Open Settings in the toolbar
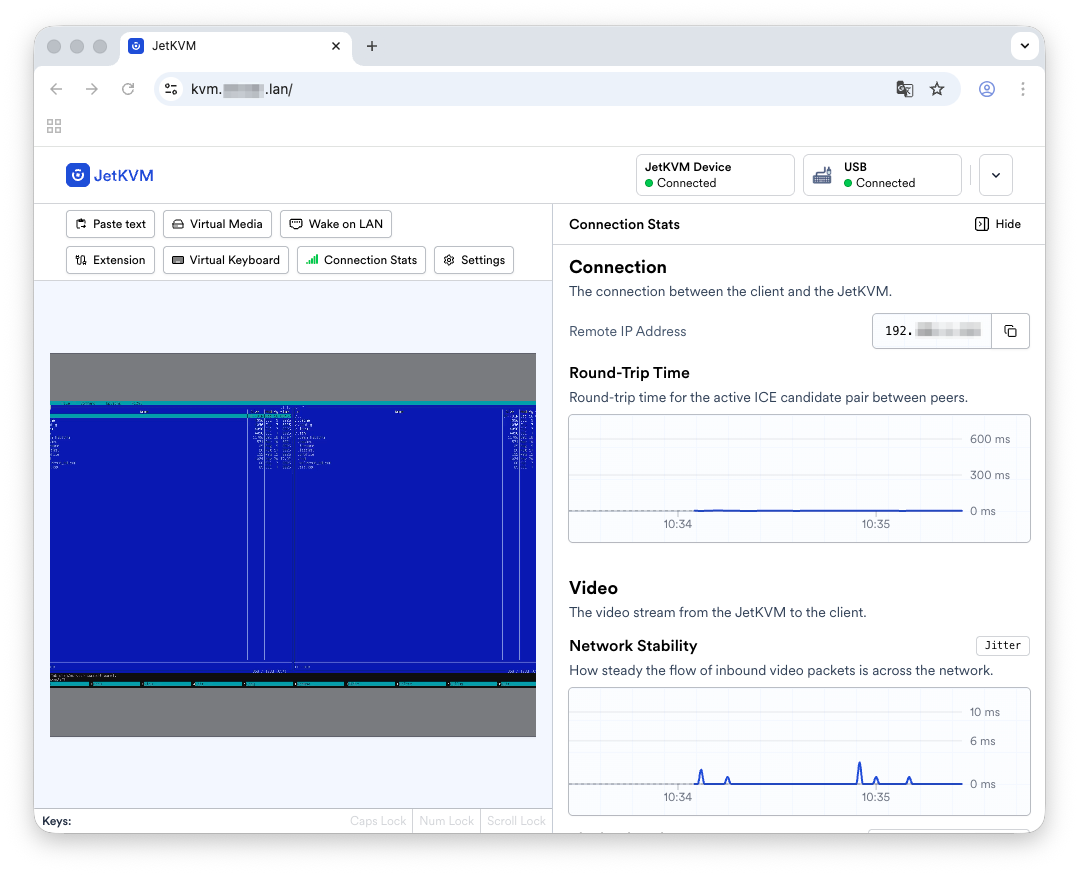 click(474, 260)
